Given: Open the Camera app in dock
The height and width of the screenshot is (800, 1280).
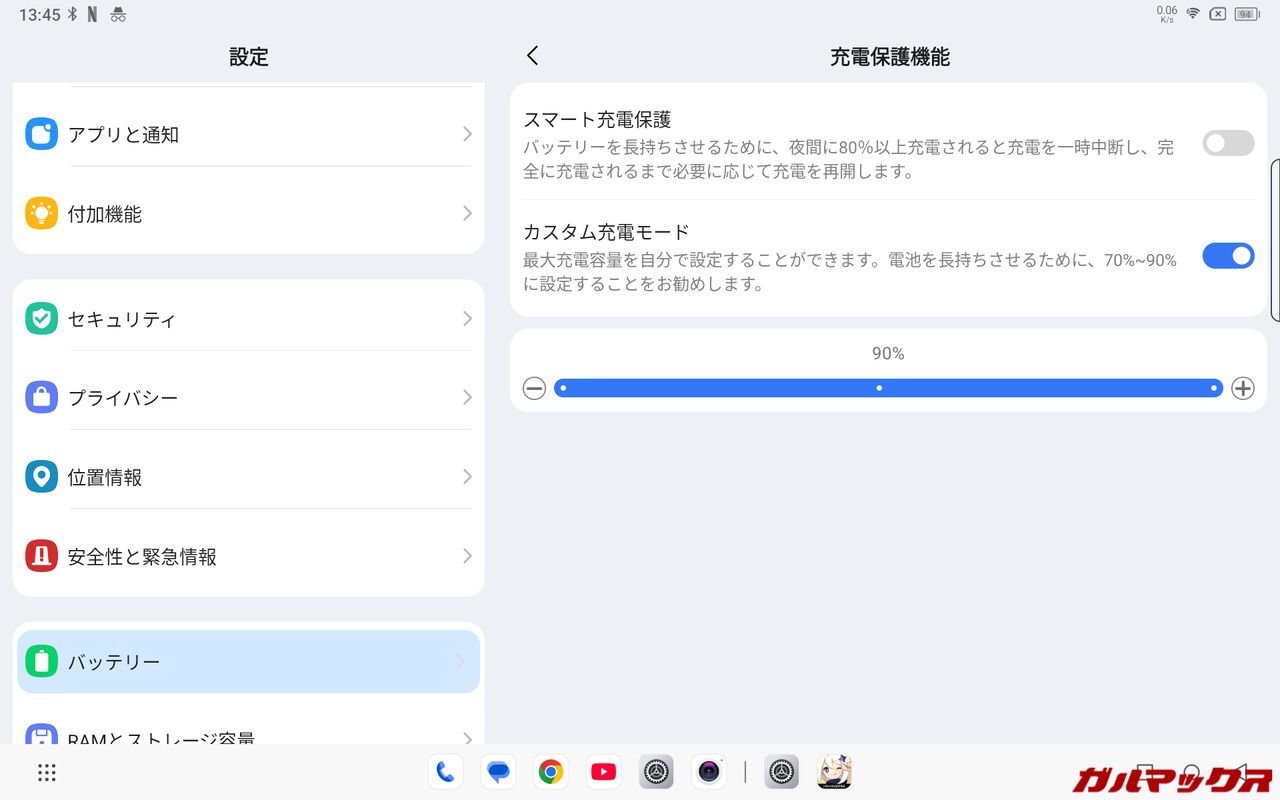Looking at the screenshot, I should [x=709, y=772].
